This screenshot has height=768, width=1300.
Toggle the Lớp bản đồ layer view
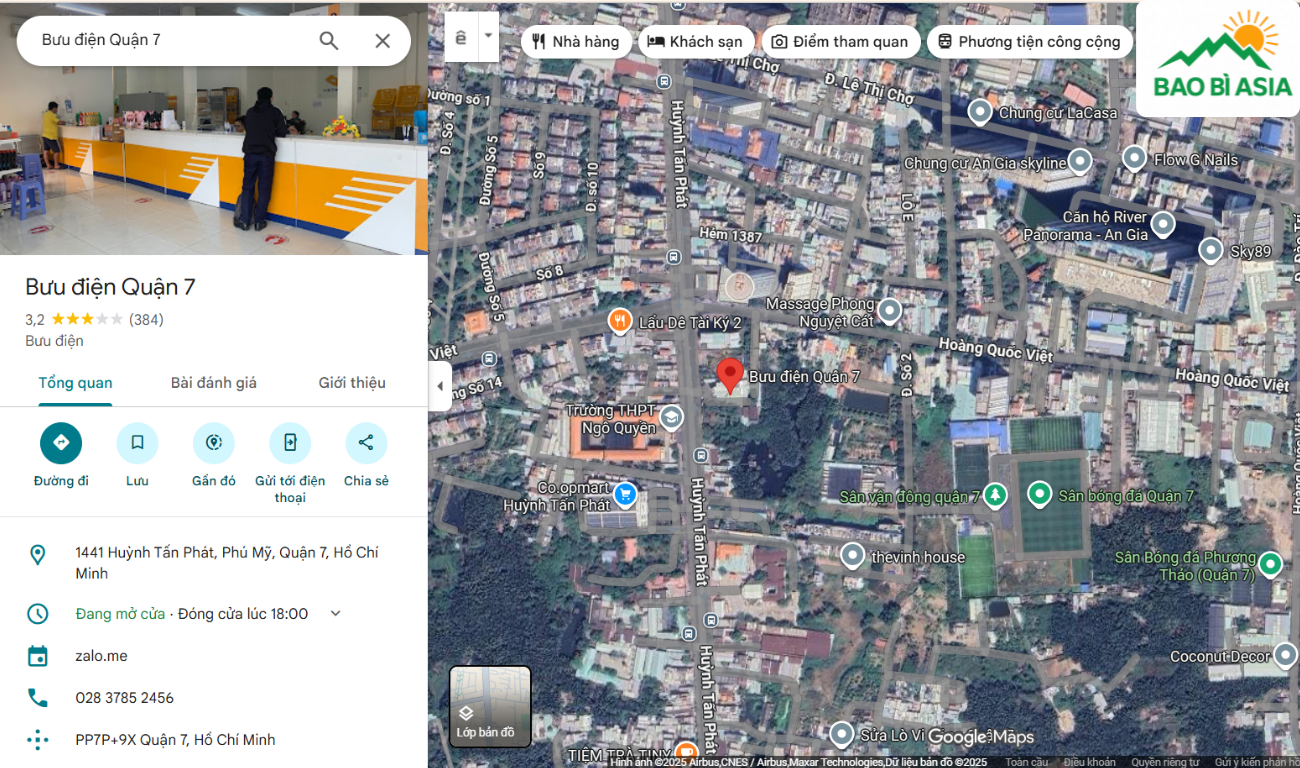tap(489, 706)
